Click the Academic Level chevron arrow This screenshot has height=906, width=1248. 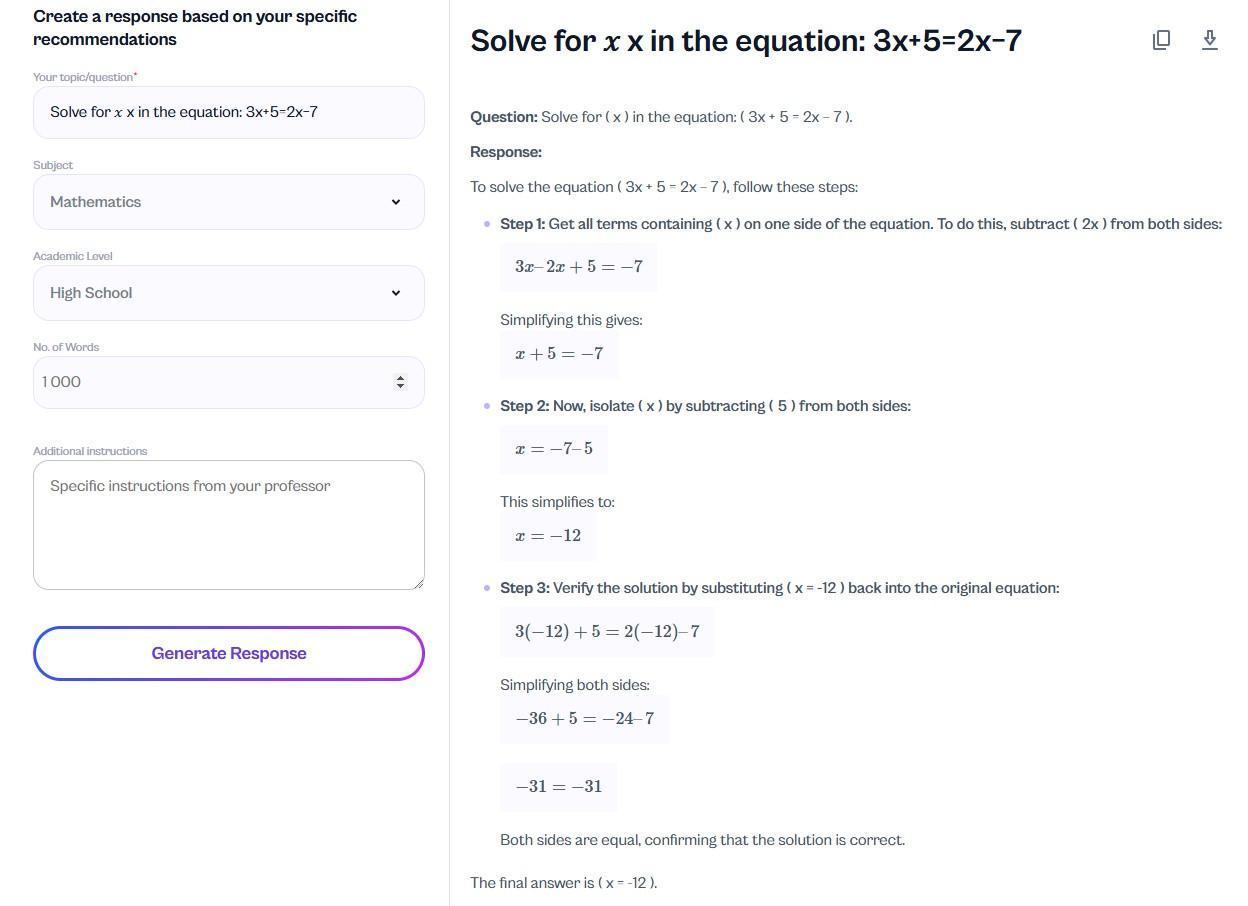[x=396, y=293]
